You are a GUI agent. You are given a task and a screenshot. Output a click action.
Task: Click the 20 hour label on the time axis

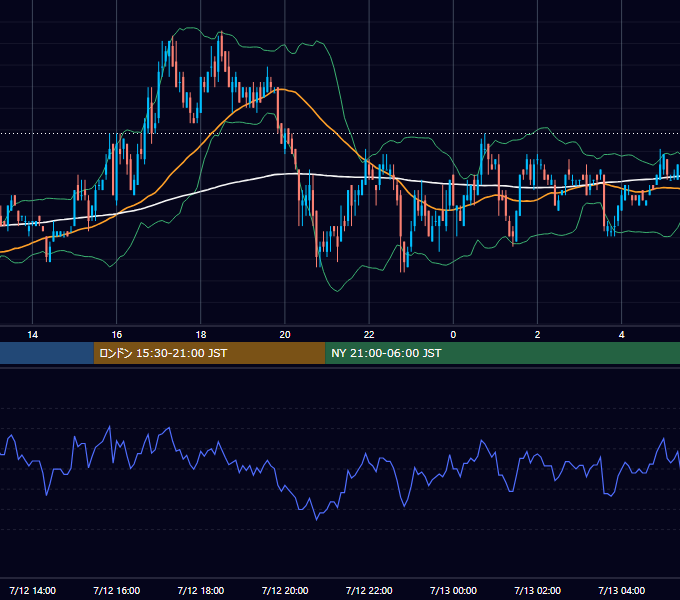tap(285, 335)
